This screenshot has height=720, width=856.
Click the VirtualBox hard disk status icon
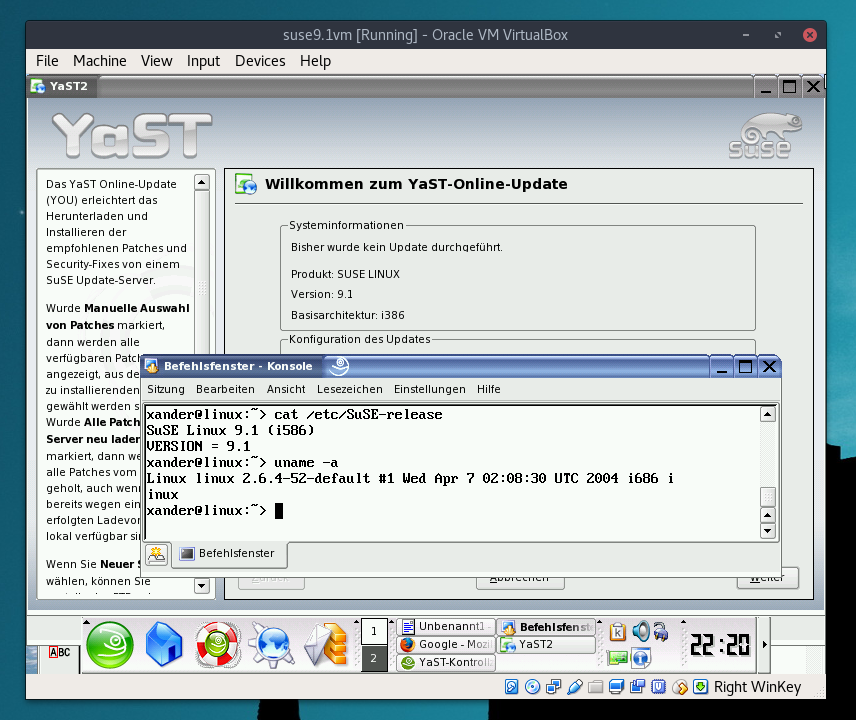click(x=511, y=687)
